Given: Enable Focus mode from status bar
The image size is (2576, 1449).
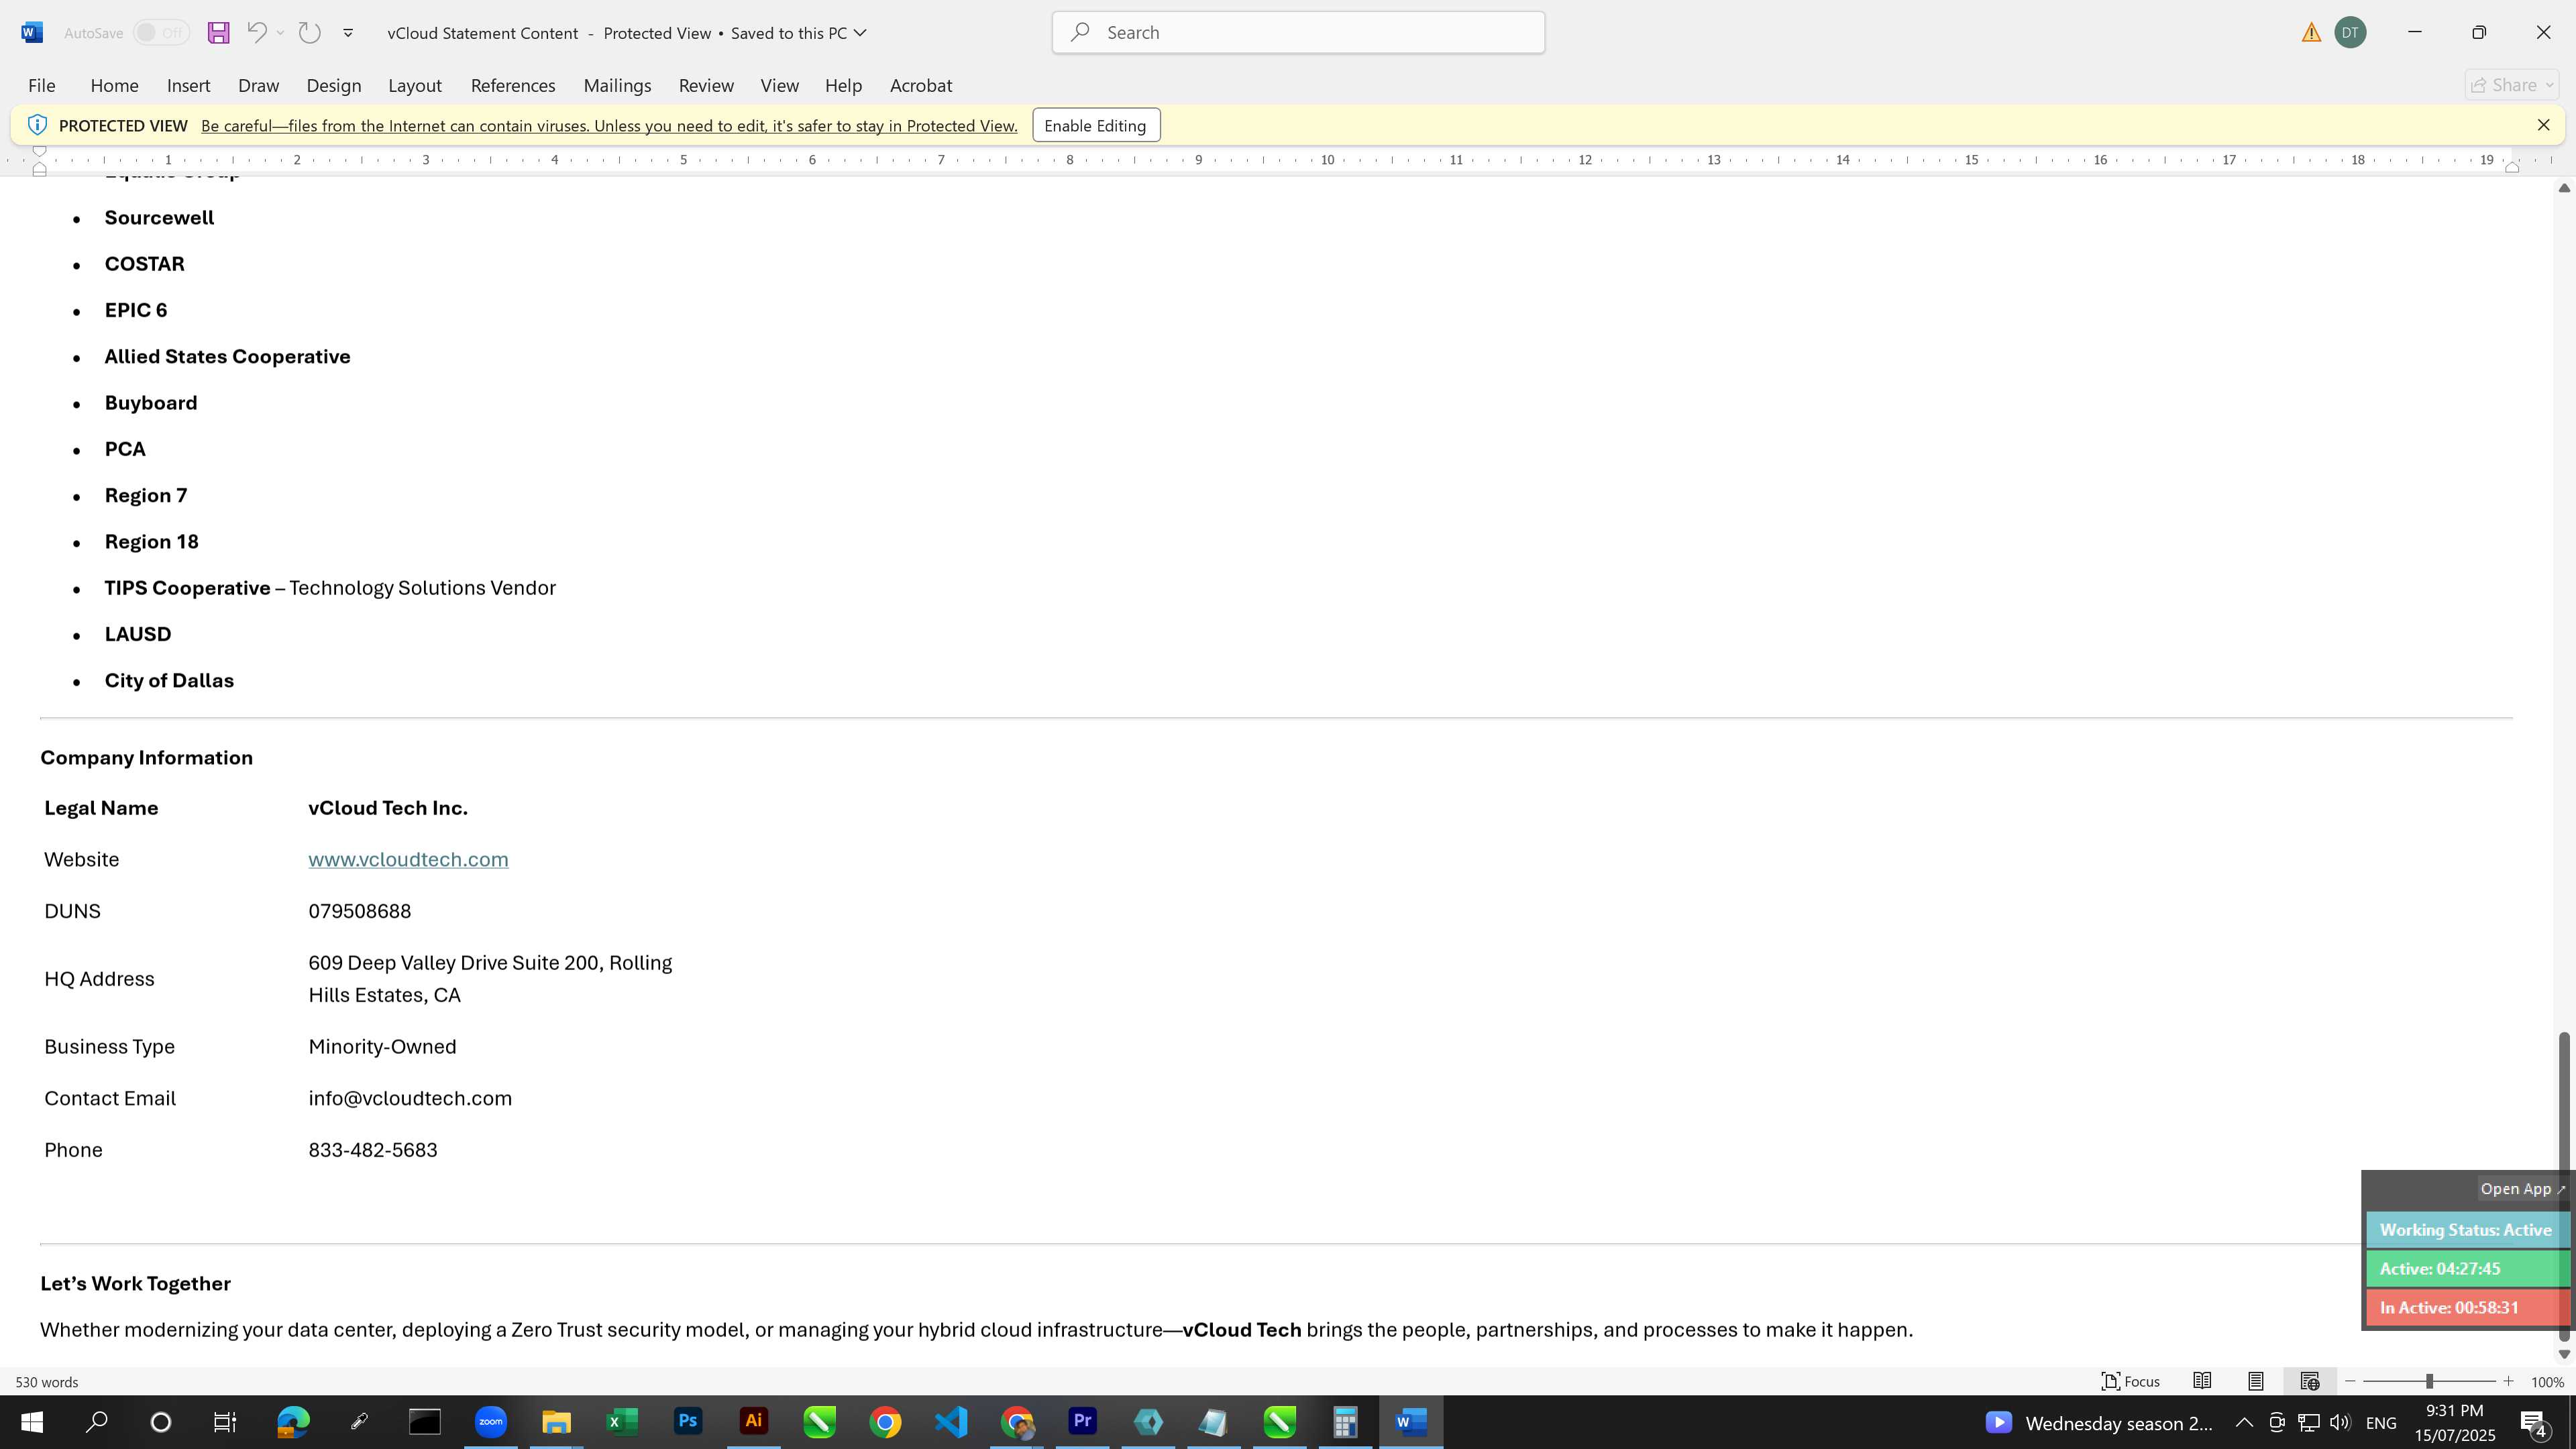Looking at the screenshot, I should pos(2131,1382).
